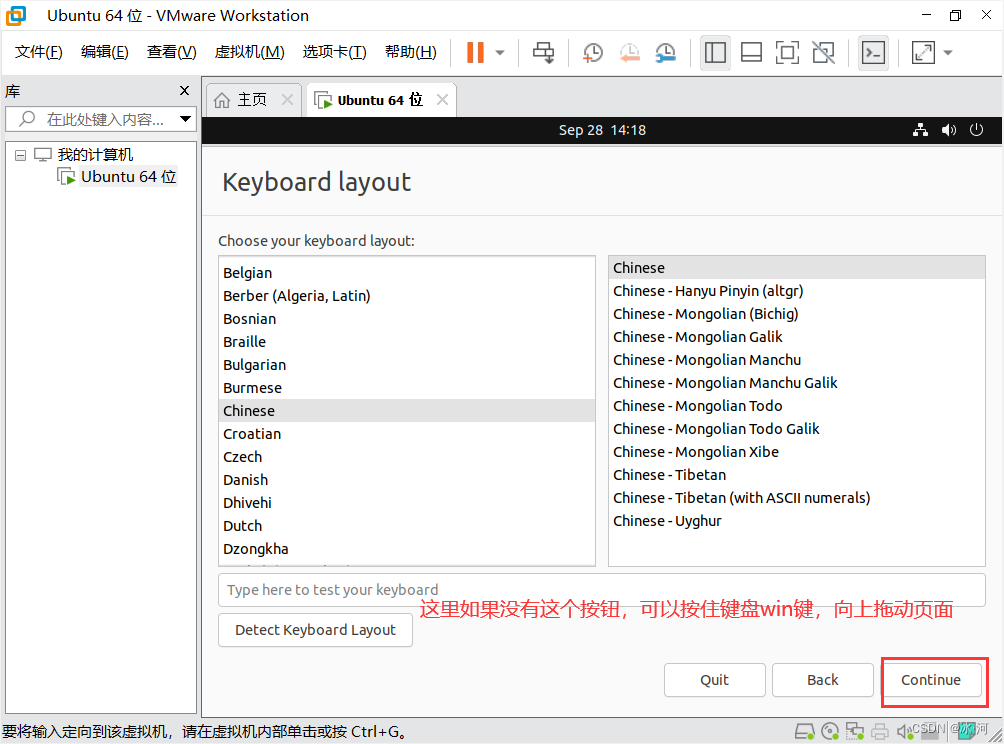The width and height of the screenshot is (1004, 744).
Task: Select Chinese - Hanyu Pinyin (altgr) variant
Action: click(x=797, y=291)
